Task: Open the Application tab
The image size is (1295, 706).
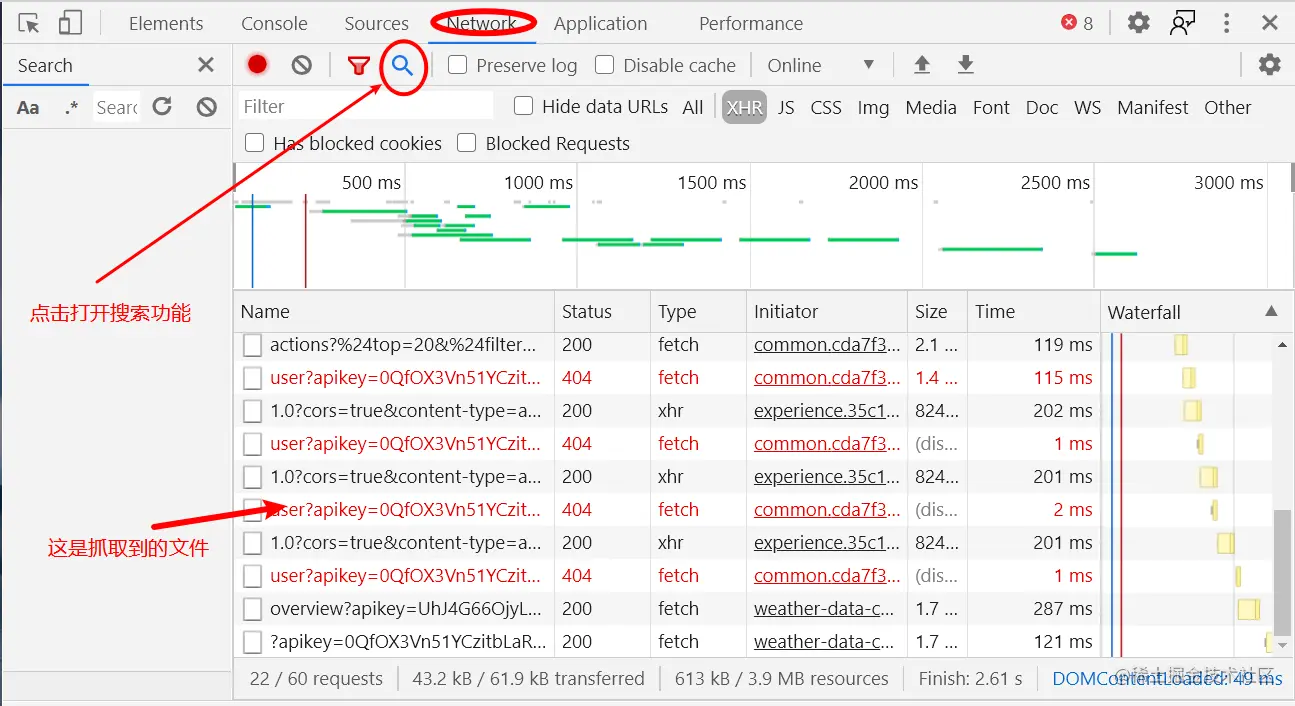Action: (x=600, y=23)
